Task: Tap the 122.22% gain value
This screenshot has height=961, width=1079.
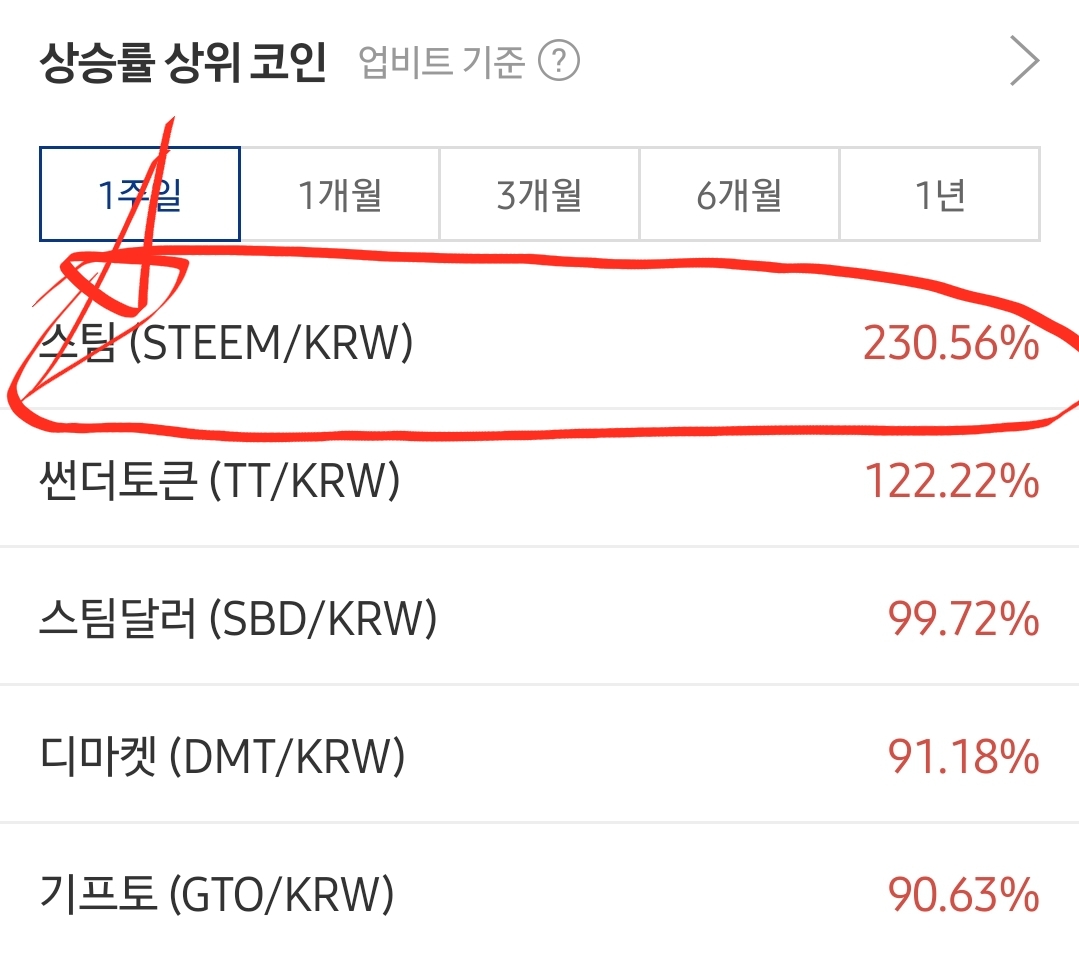Action: pyautogui.click(x=952, y=480)
